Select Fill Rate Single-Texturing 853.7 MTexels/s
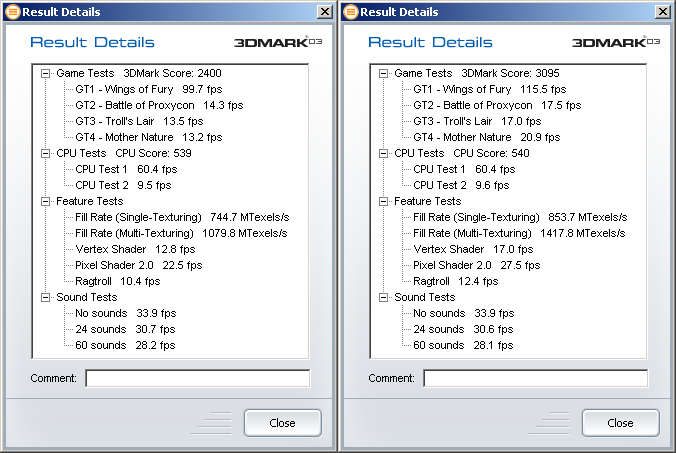 pos(520,217)
